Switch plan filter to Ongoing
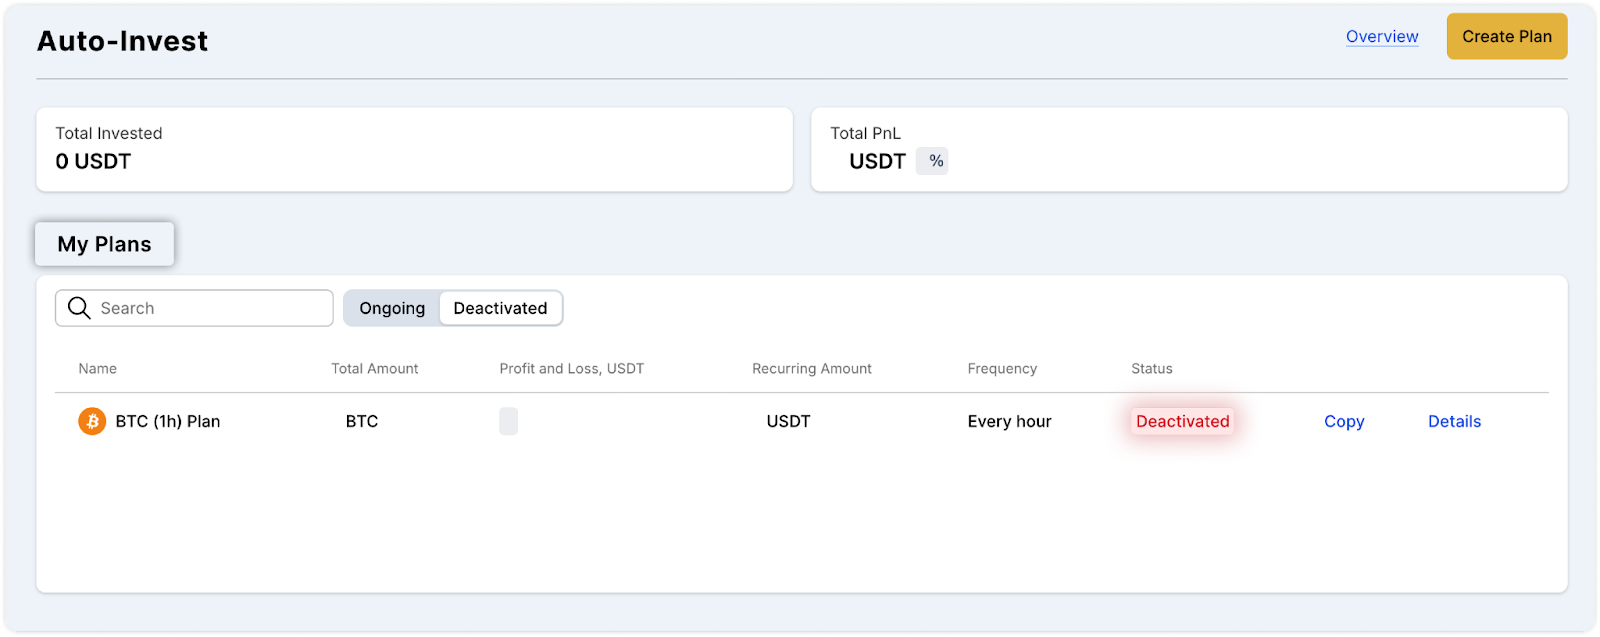Image resolution: width=1600 pixels, height=637 pixels. (x=392, y=308)
